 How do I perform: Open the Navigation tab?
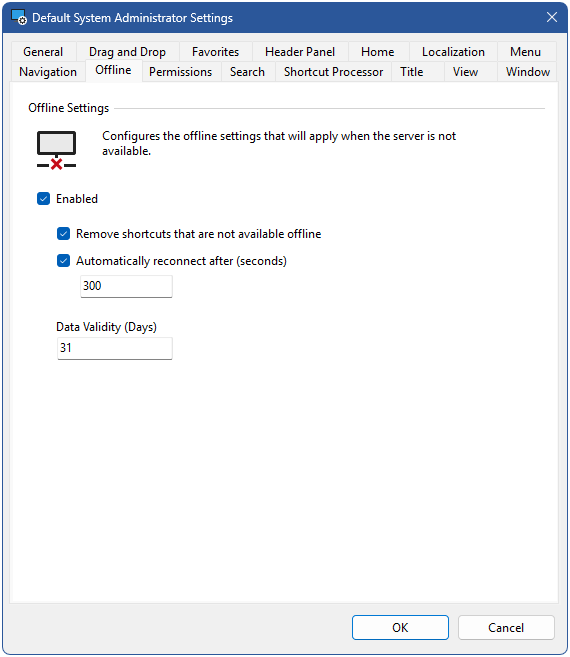(x=48, y=72)
